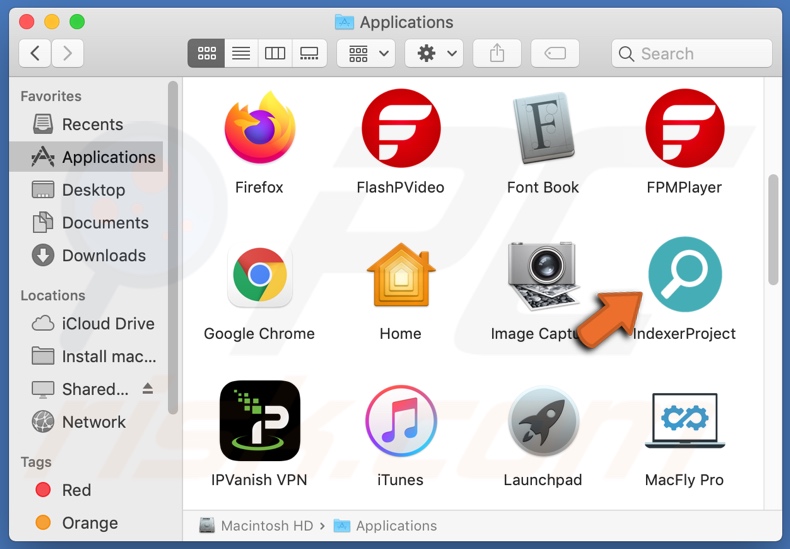Switch to column view
Image resolution: width=790 pixels, height=549 pixels.
click(275, 53)
